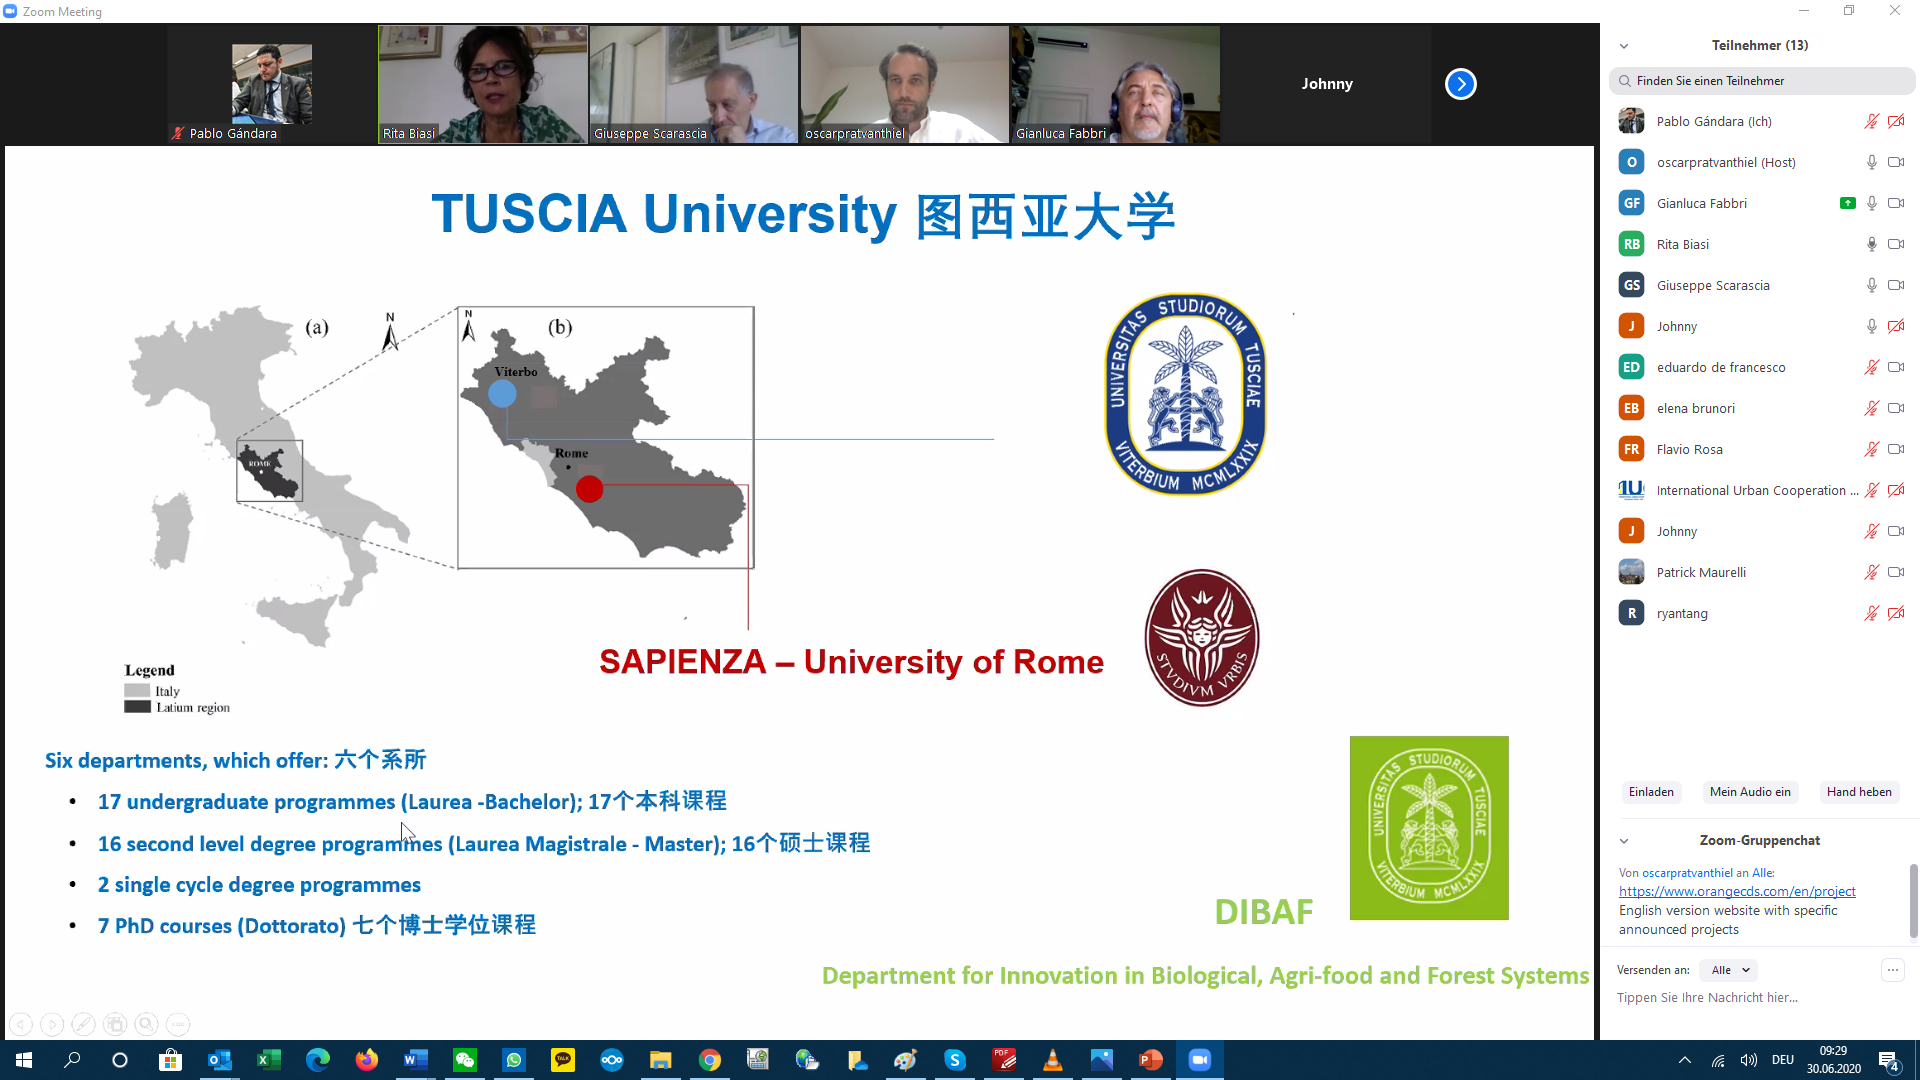Collapse the Zoom-Gruppenchat chevron

point(1624,841)
